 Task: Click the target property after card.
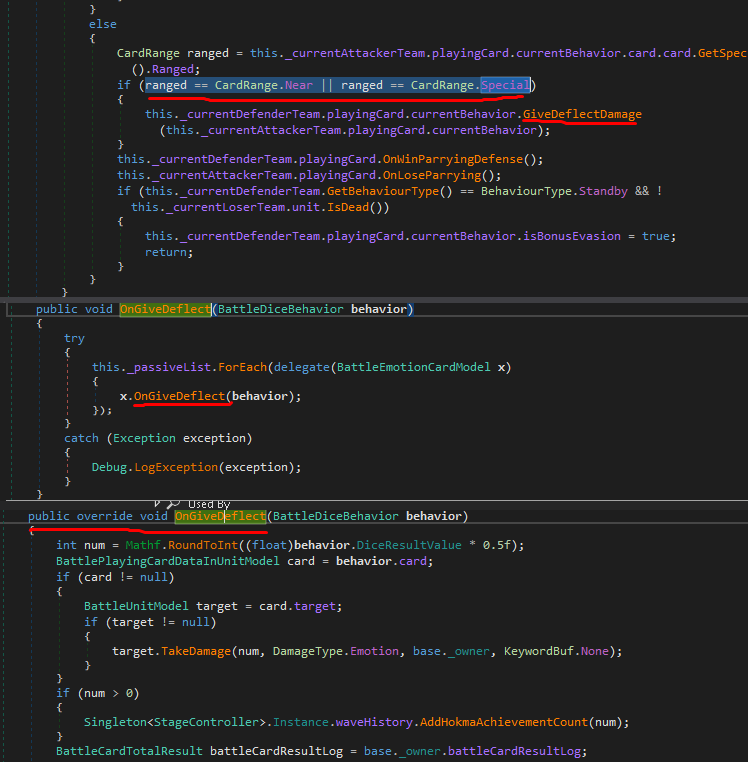(314, 606)
